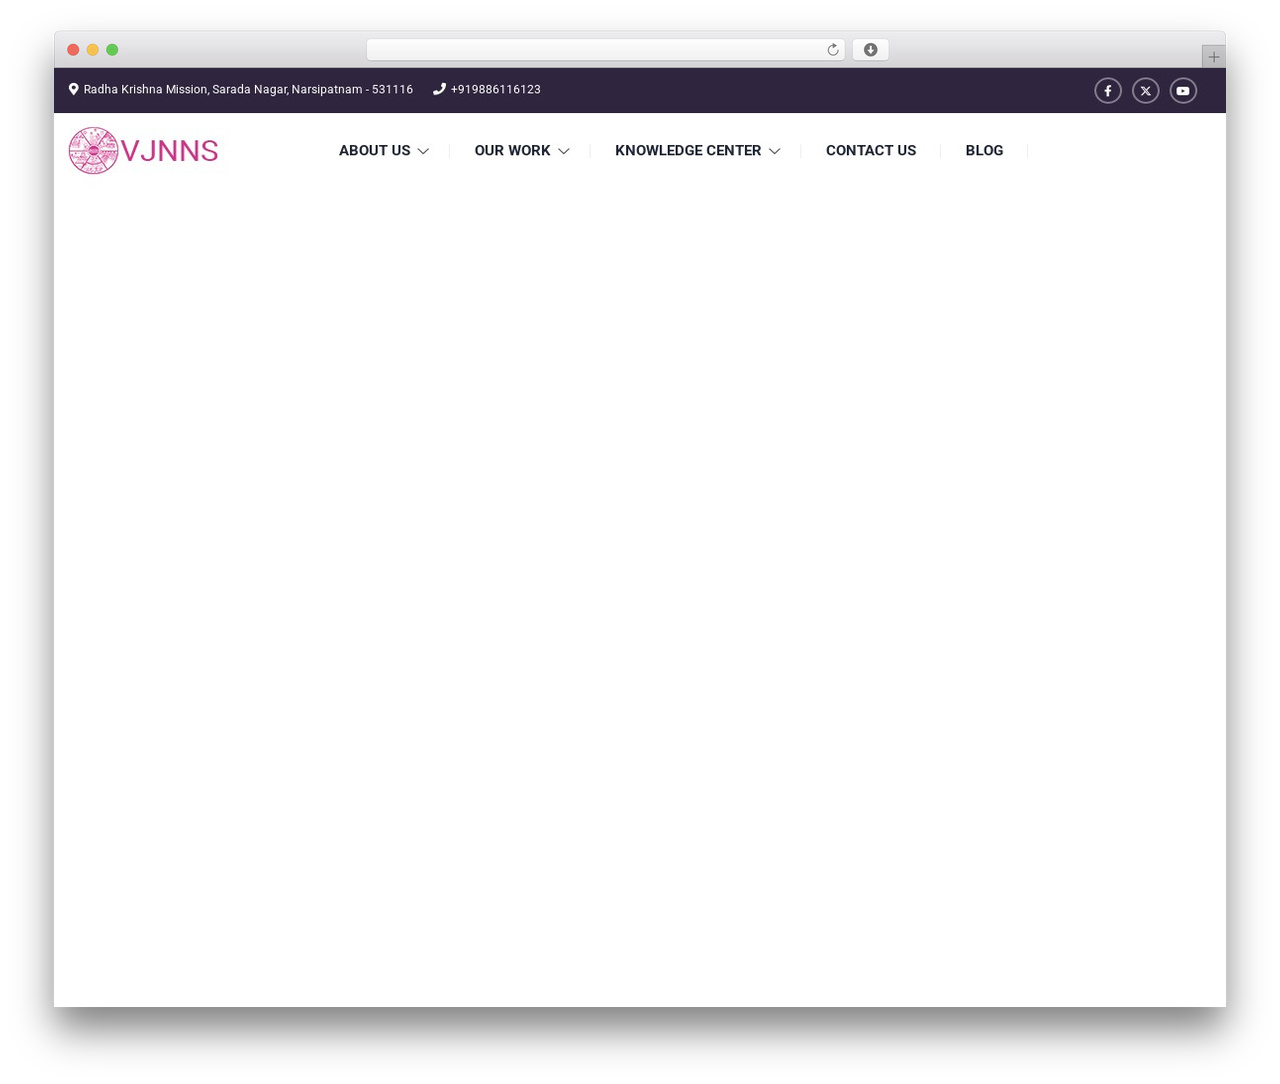
Task: Expand the About Us dropdown chevron
Action: pos(423,151)
